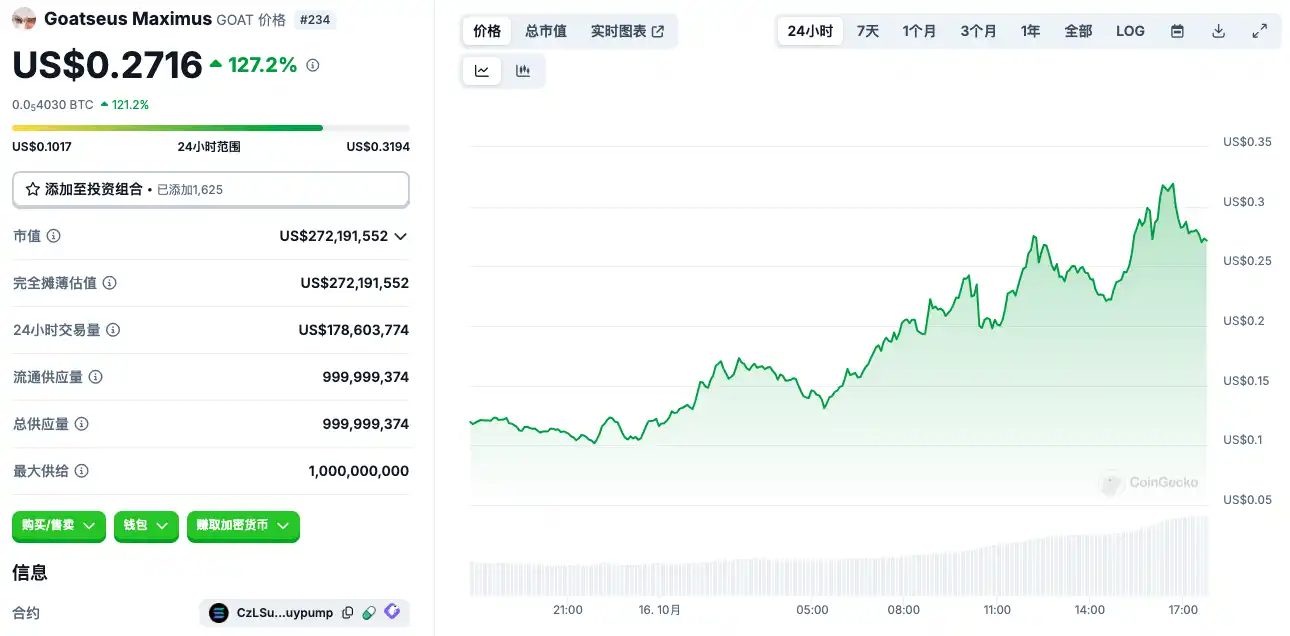Copy the CzLSu...uypump contract address
The height and width of the screenshot is (636, 1290).
[347, 613]
